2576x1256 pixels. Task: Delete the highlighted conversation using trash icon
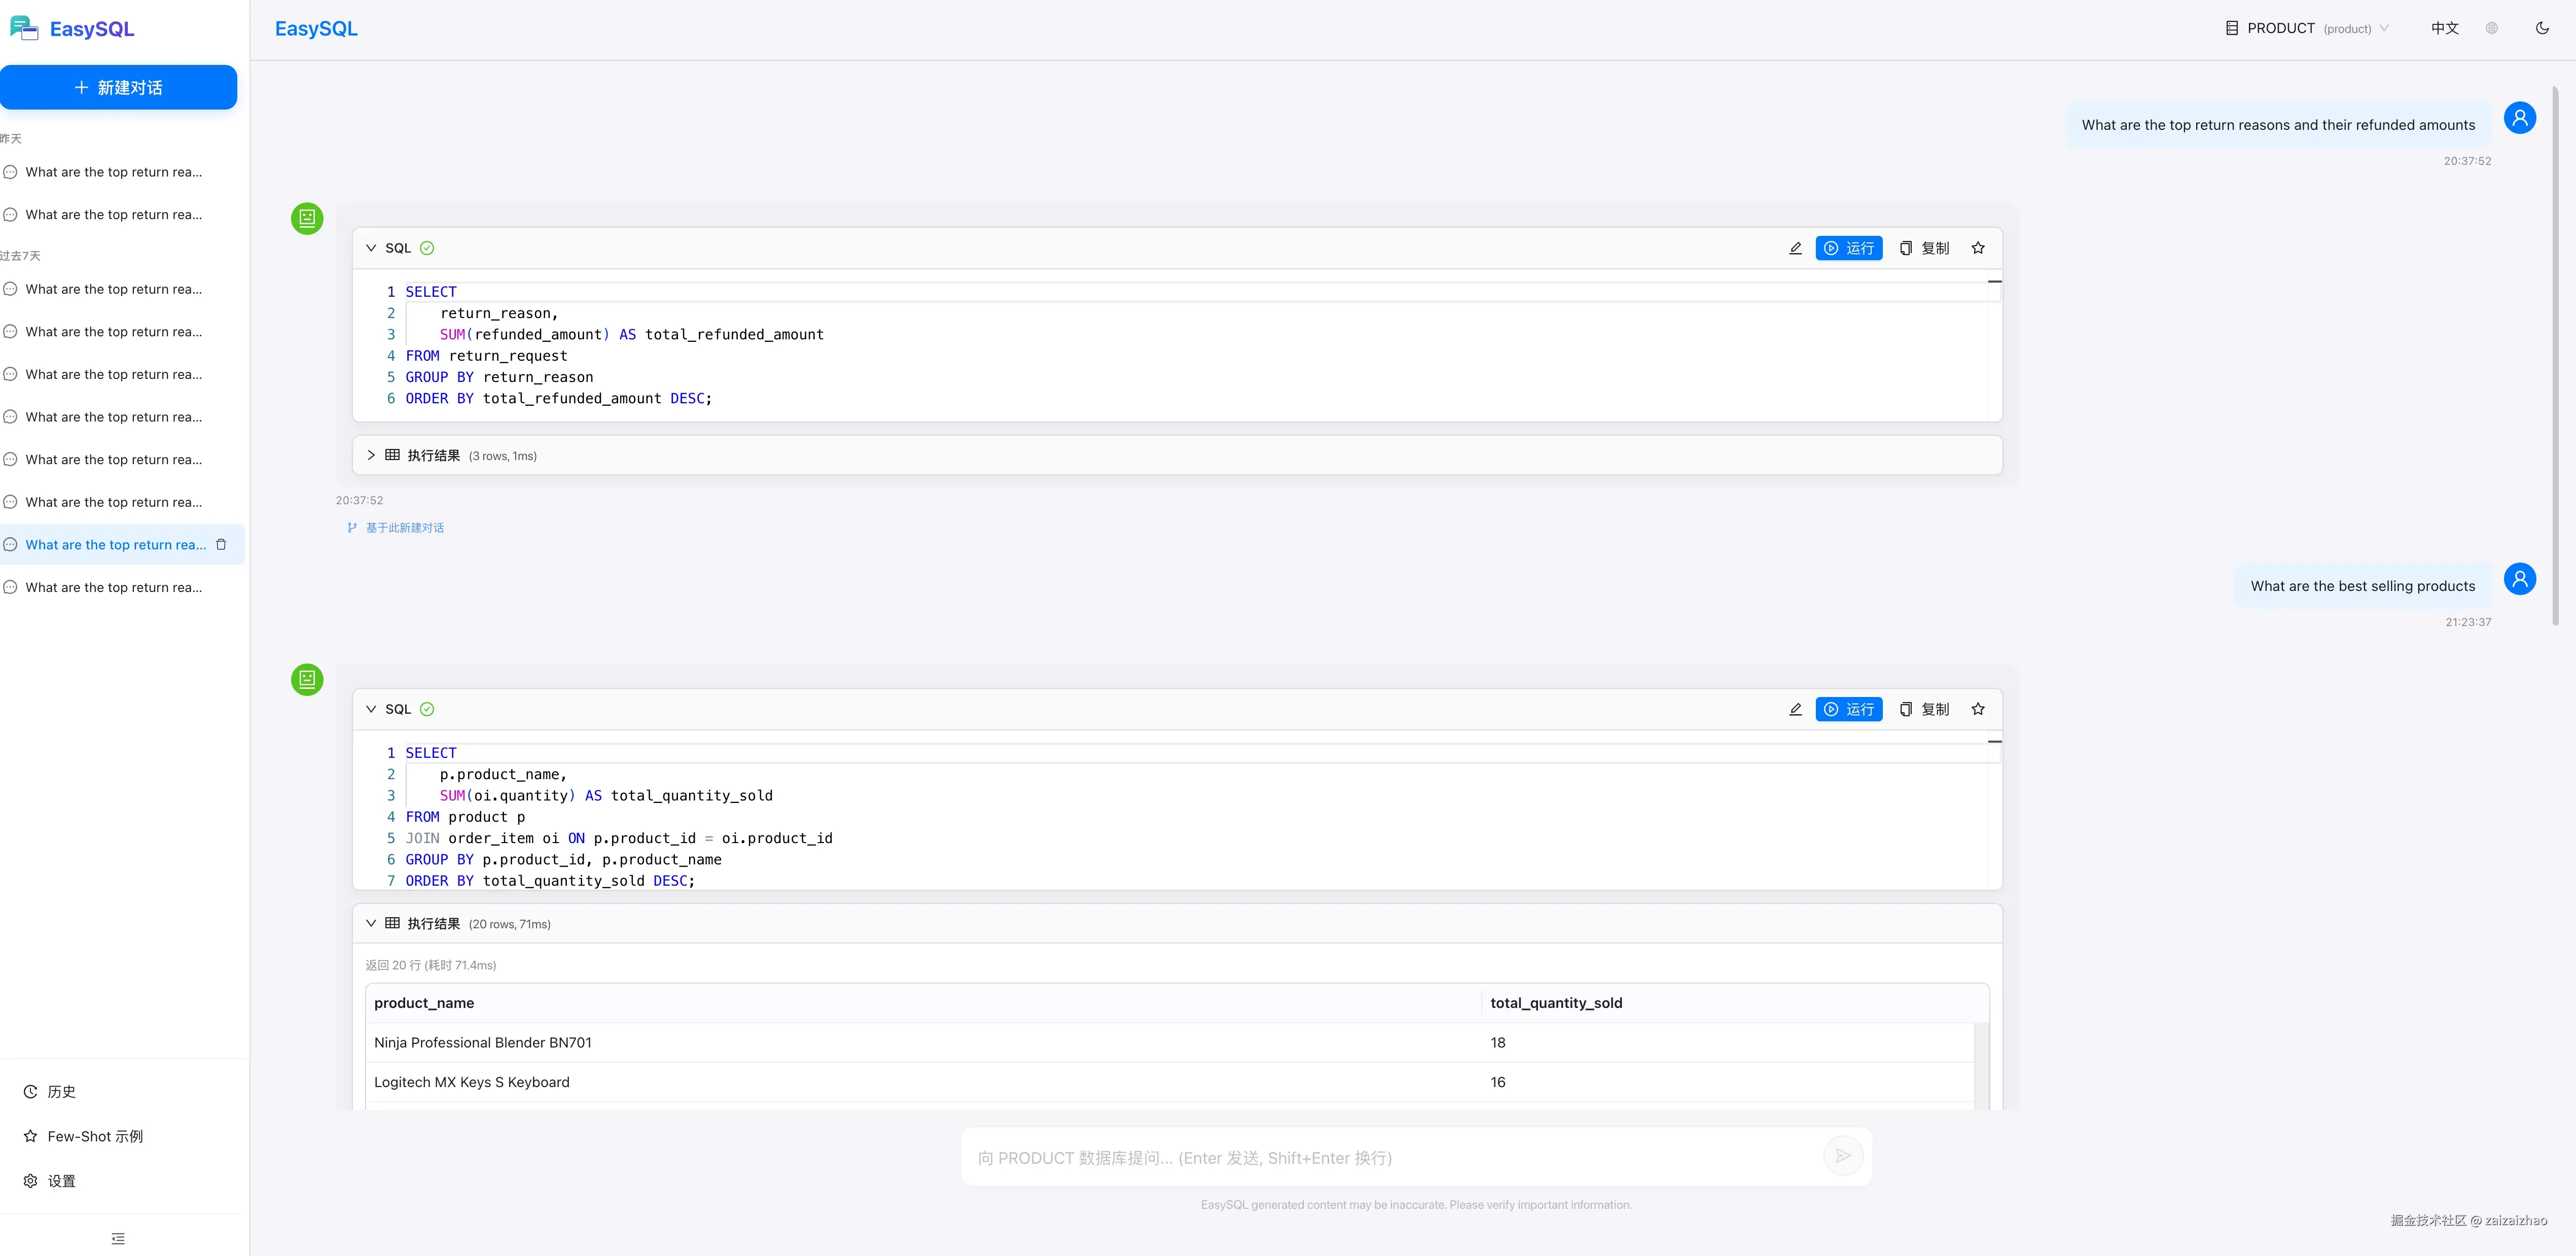pos(221,545)
